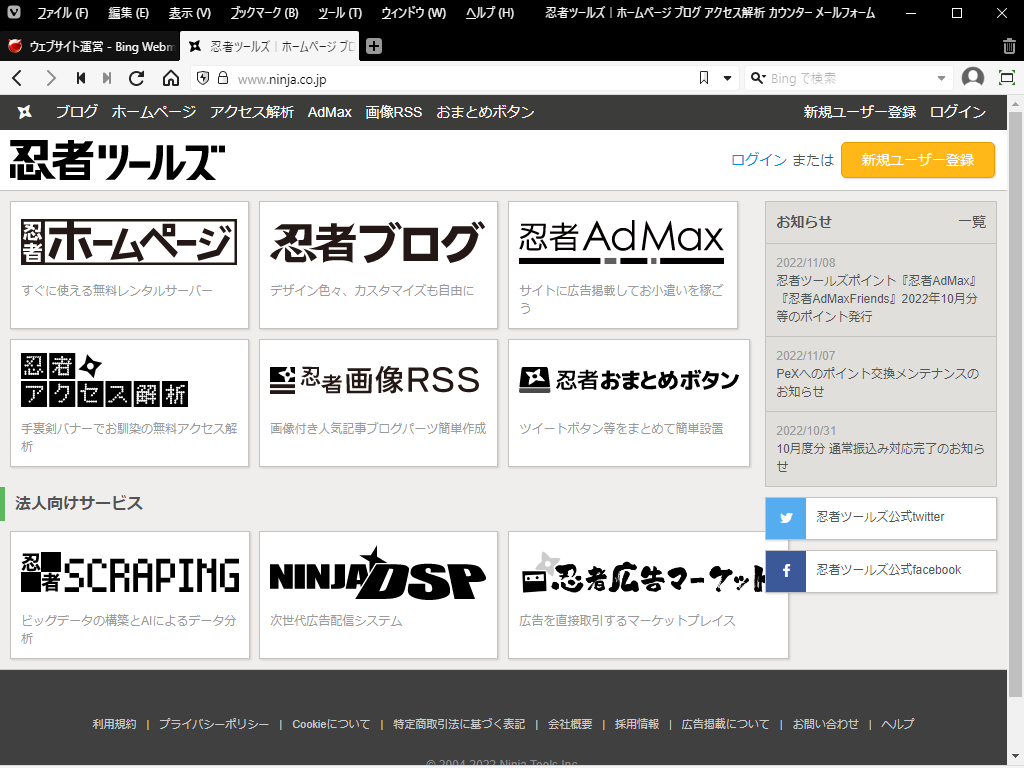The height and width of the screenshot is (768, 1024).
Task: Click the Bing search magnifier icon
Action: click(758, 78)
